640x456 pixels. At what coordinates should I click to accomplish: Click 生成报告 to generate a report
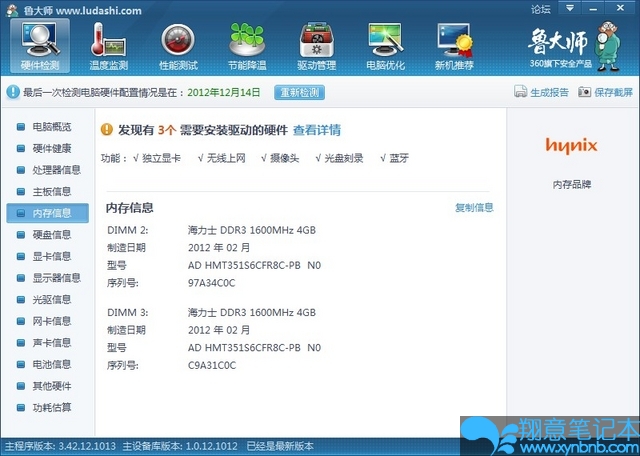[x=542, y=92]
